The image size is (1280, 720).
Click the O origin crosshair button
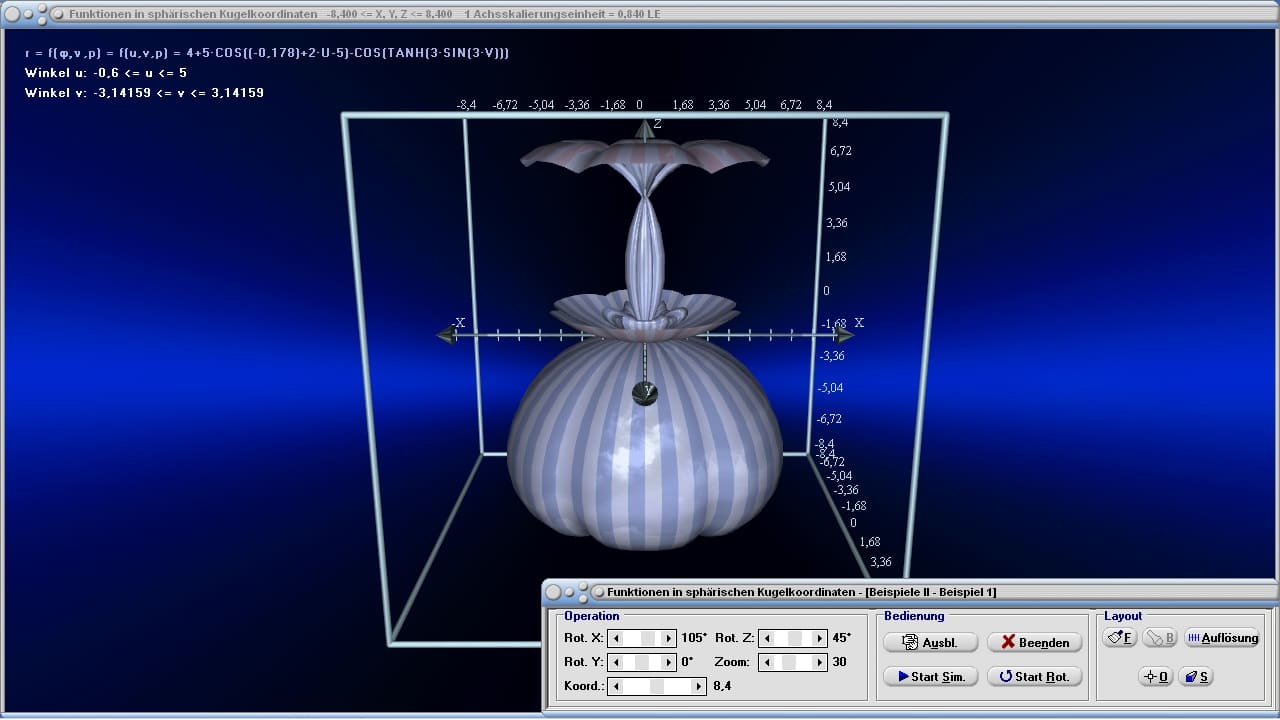[1156, 677]
